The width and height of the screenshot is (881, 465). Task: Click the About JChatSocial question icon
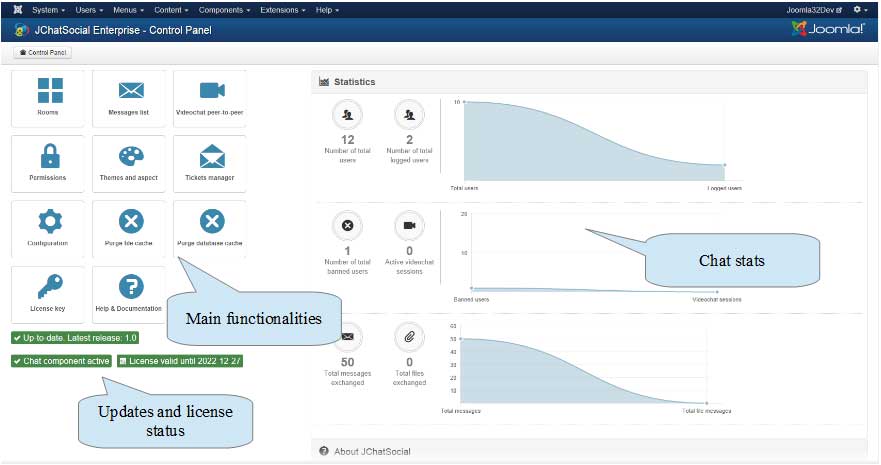[324, 451]
